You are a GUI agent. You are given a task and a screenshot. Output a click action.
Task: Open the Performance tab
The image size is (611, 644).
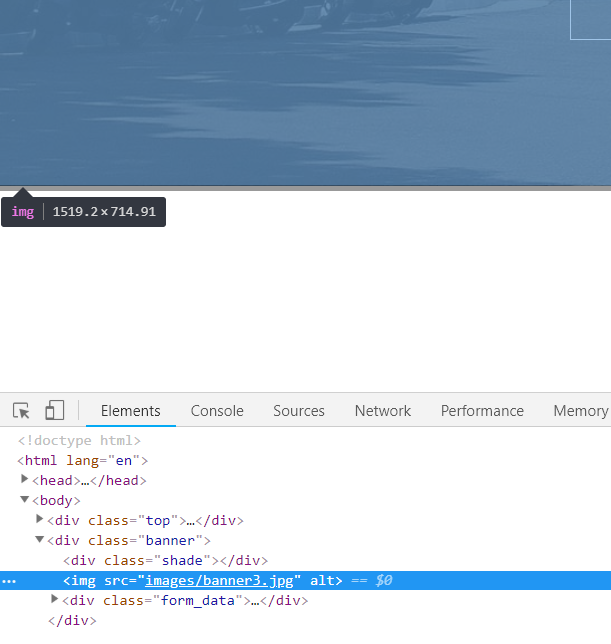click(482, 411)
